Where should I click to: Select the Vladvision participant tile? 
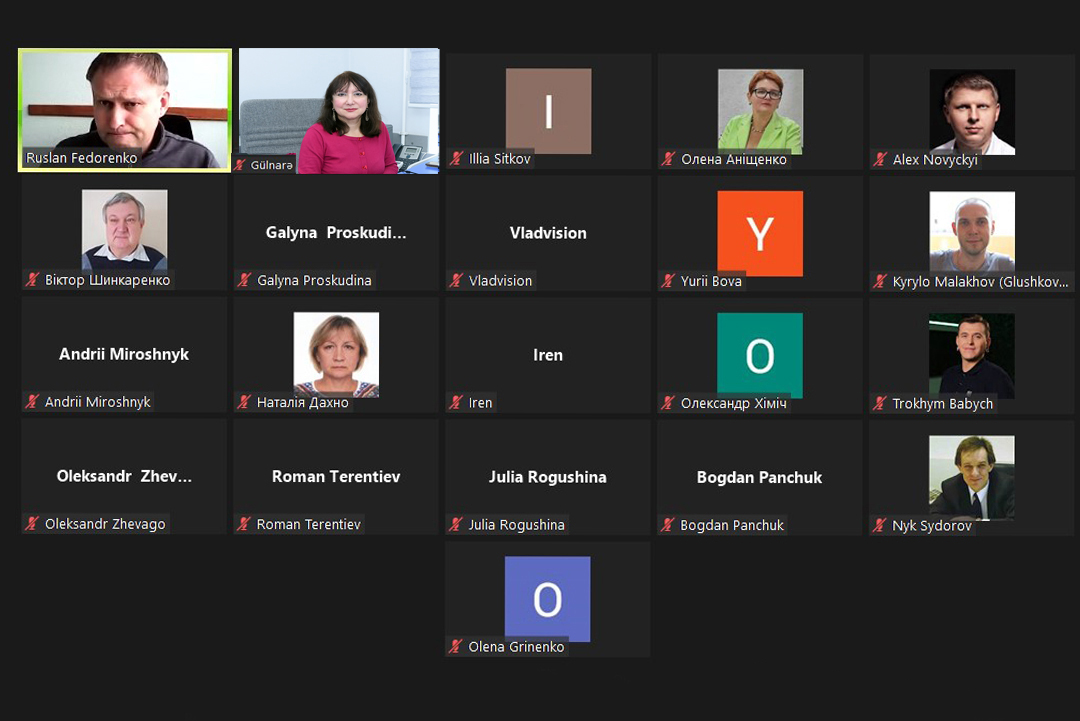pyautogui.click(x=548, y=233)
